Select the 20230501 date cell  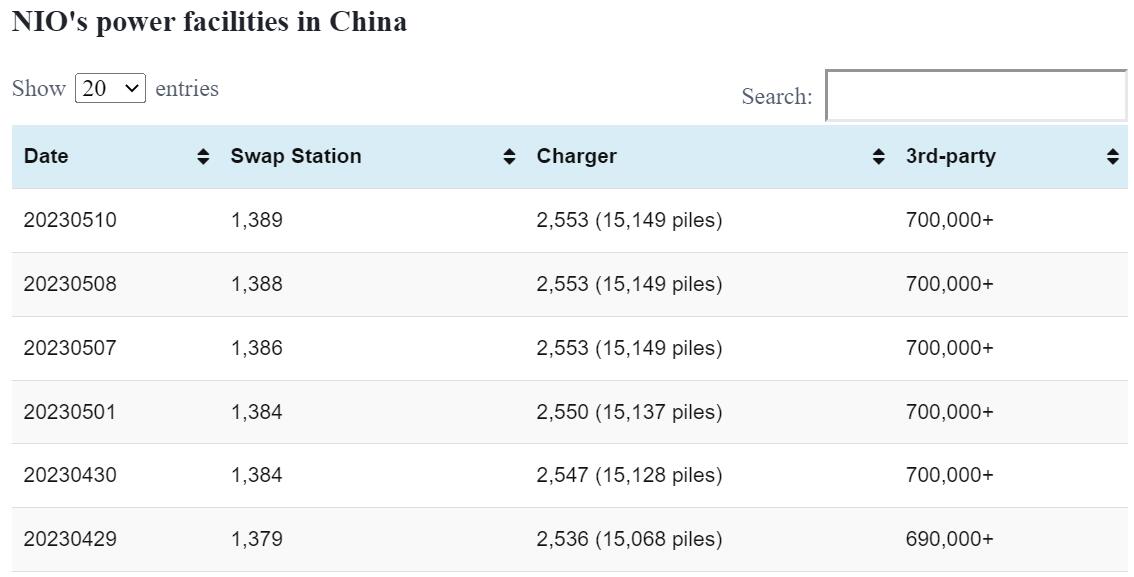[70, 412]
